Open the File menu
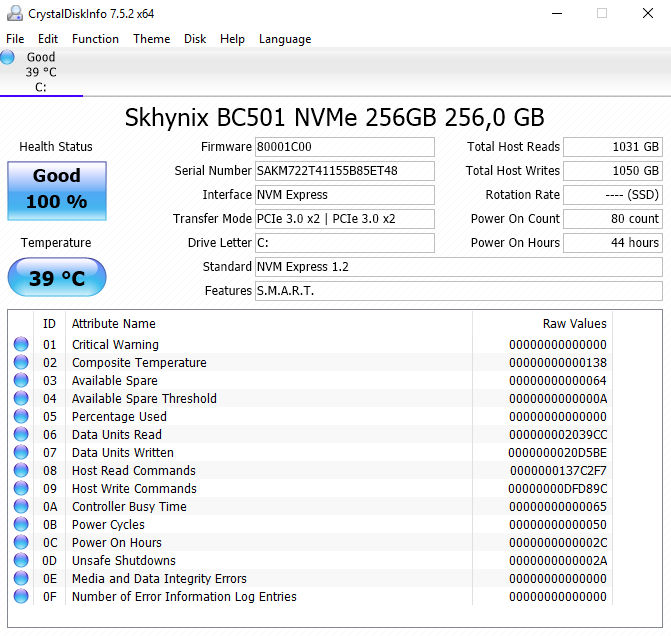The image size is (671, 636). pyautogui.click(x=15, y=39)
